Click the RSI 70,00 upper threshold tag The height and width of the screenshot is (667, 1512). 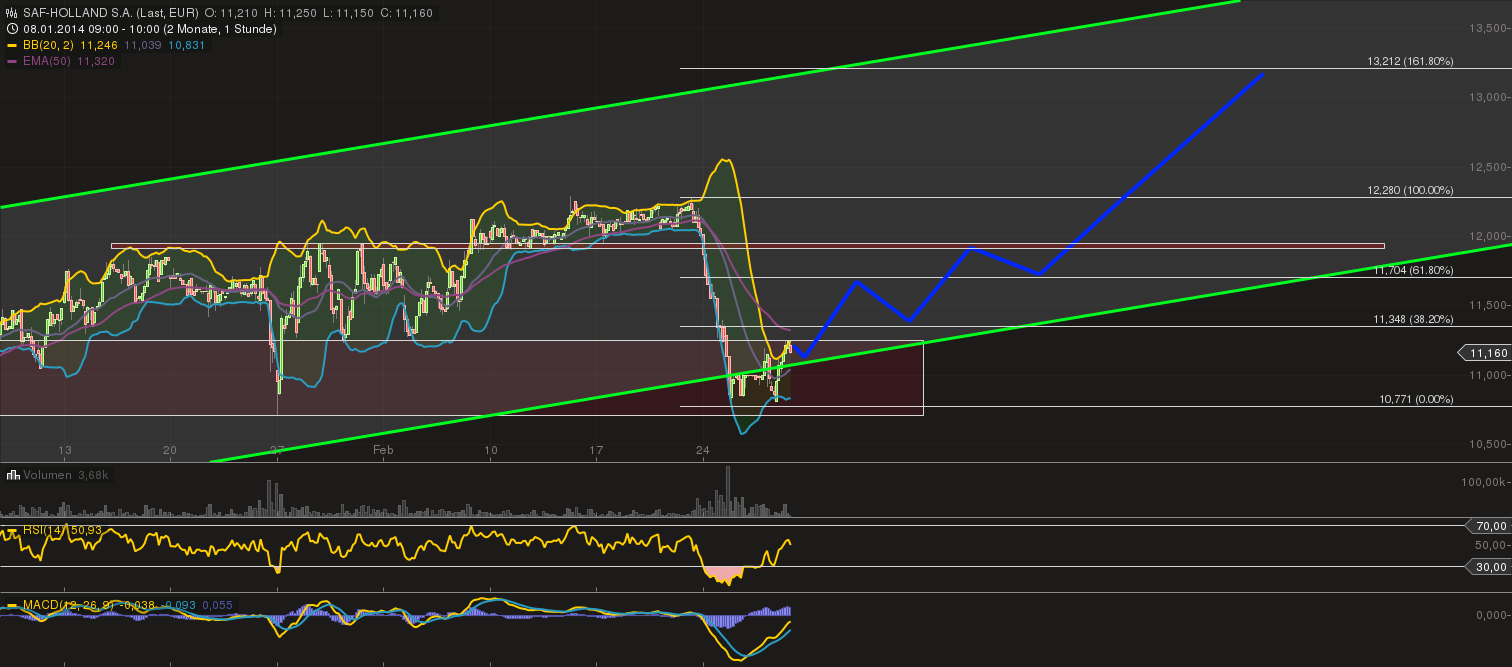[1491, 526]
